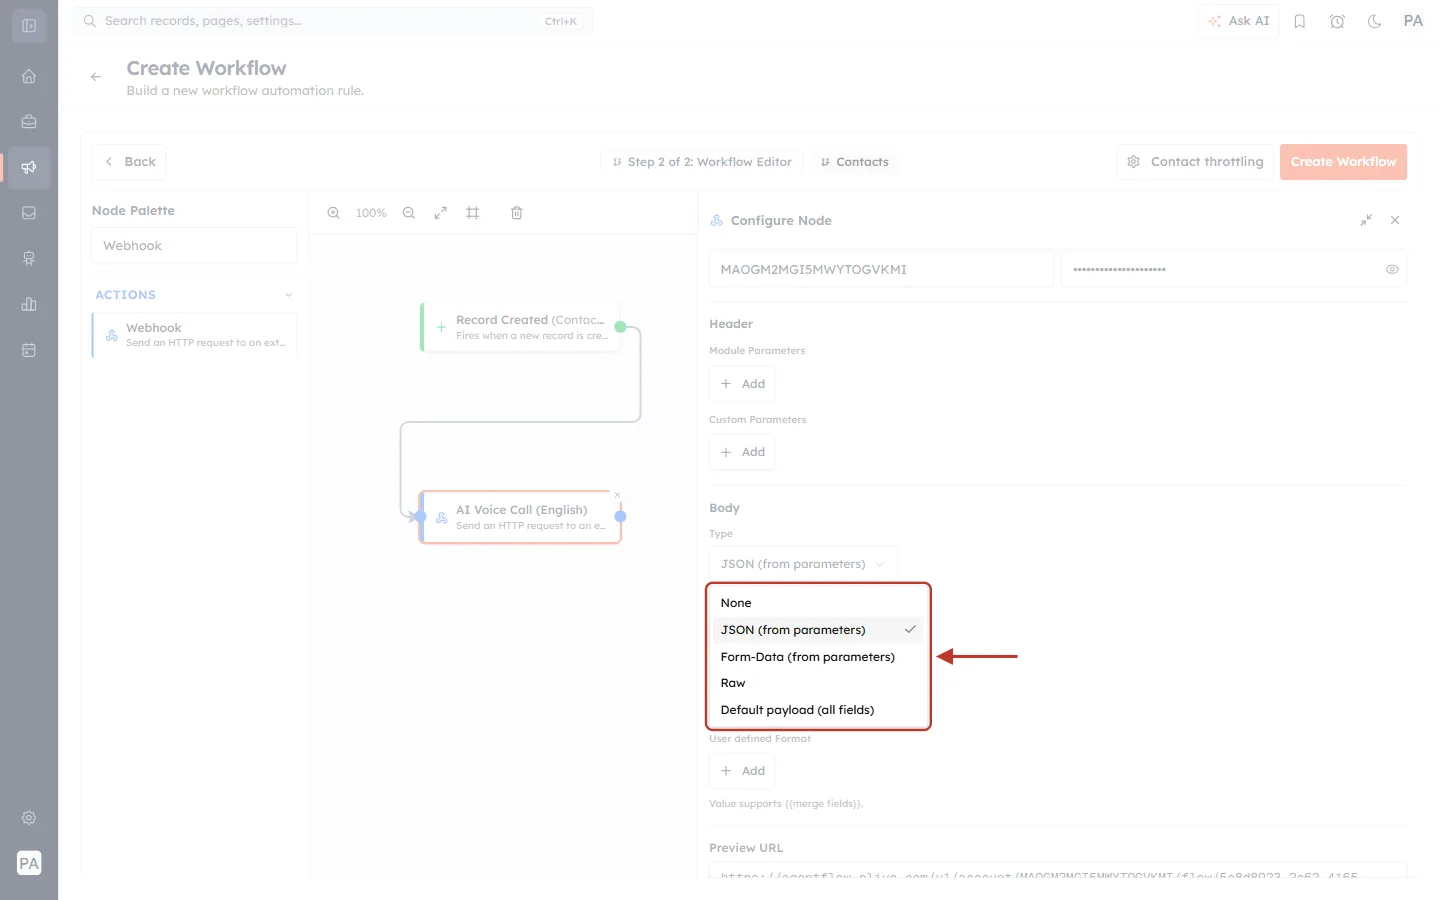Choose Form-Data (from parameters) option

click(x=818, y=657)
